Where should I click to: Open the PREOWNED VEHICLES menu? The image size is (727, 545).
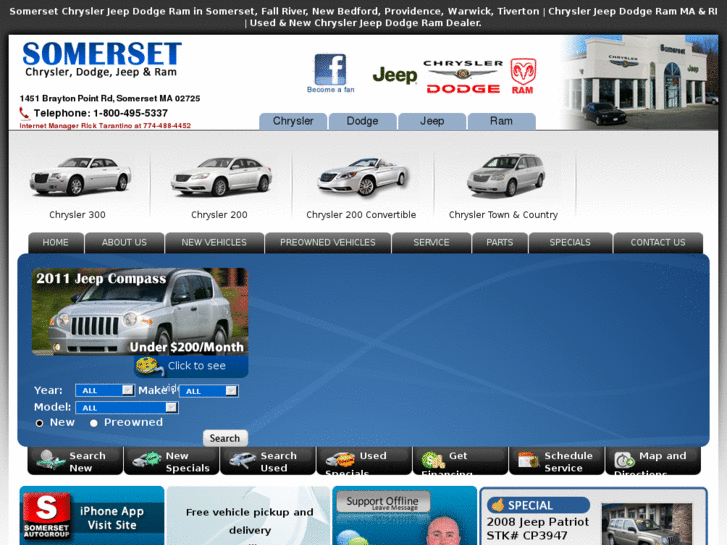coord(328,243)
